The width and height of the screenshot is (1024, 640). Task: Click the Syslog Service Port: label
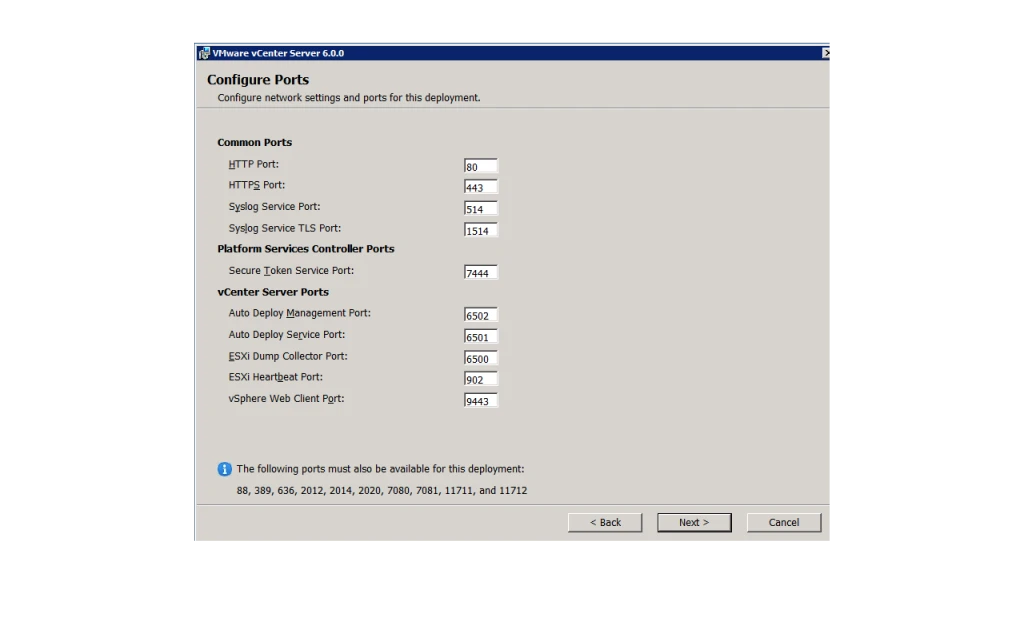[x=274, y=206]
